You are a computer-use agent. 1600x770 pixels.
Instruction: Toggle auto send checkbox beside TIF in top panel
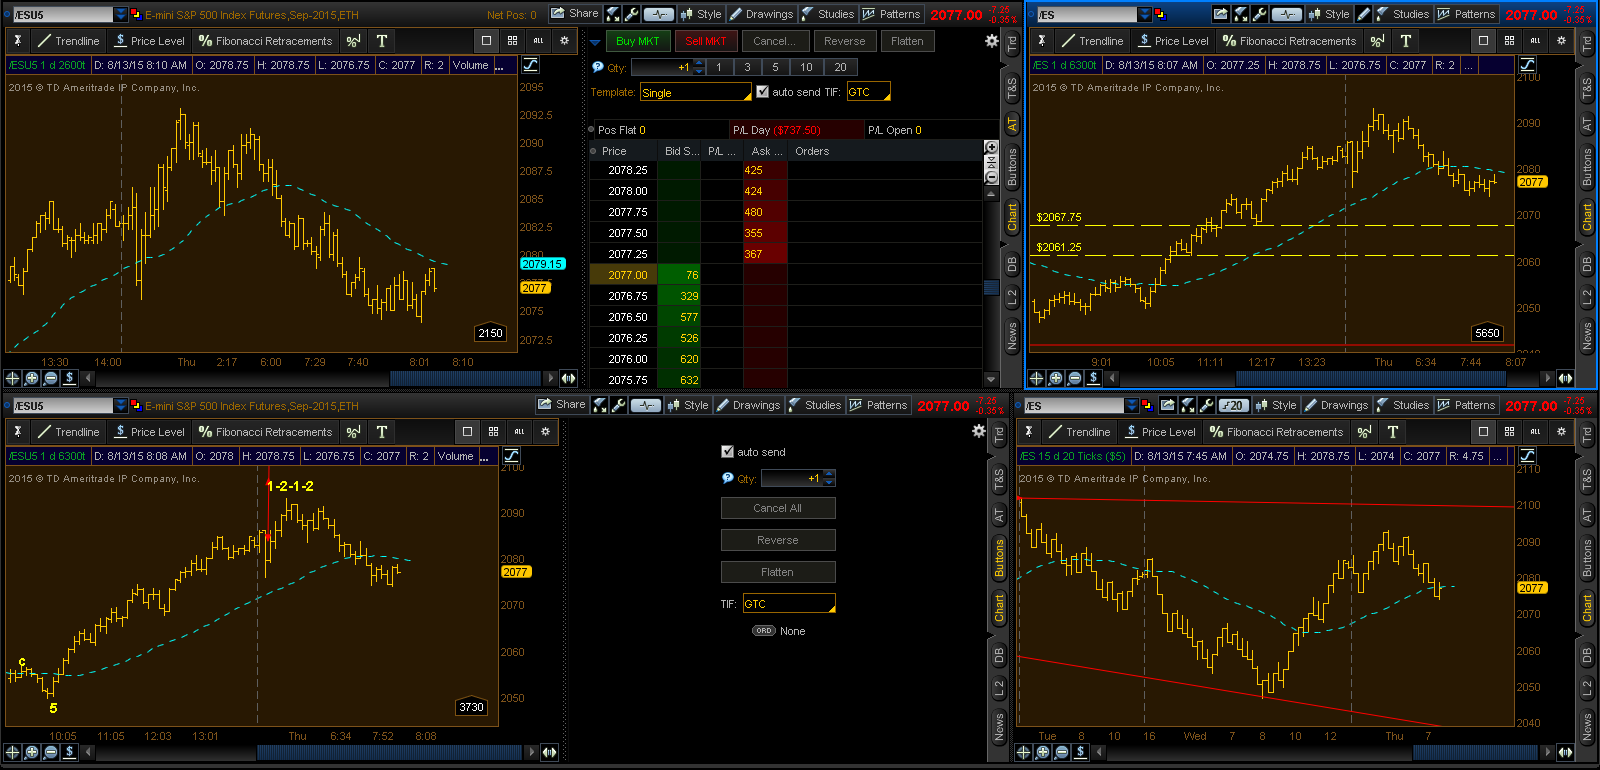(762, 91)
